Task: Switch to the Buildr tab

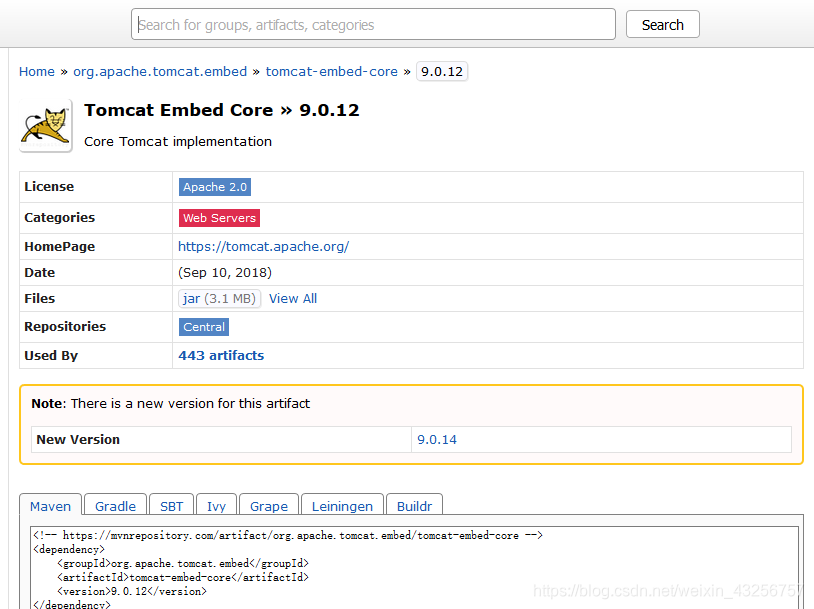Action: coord(414,506)
